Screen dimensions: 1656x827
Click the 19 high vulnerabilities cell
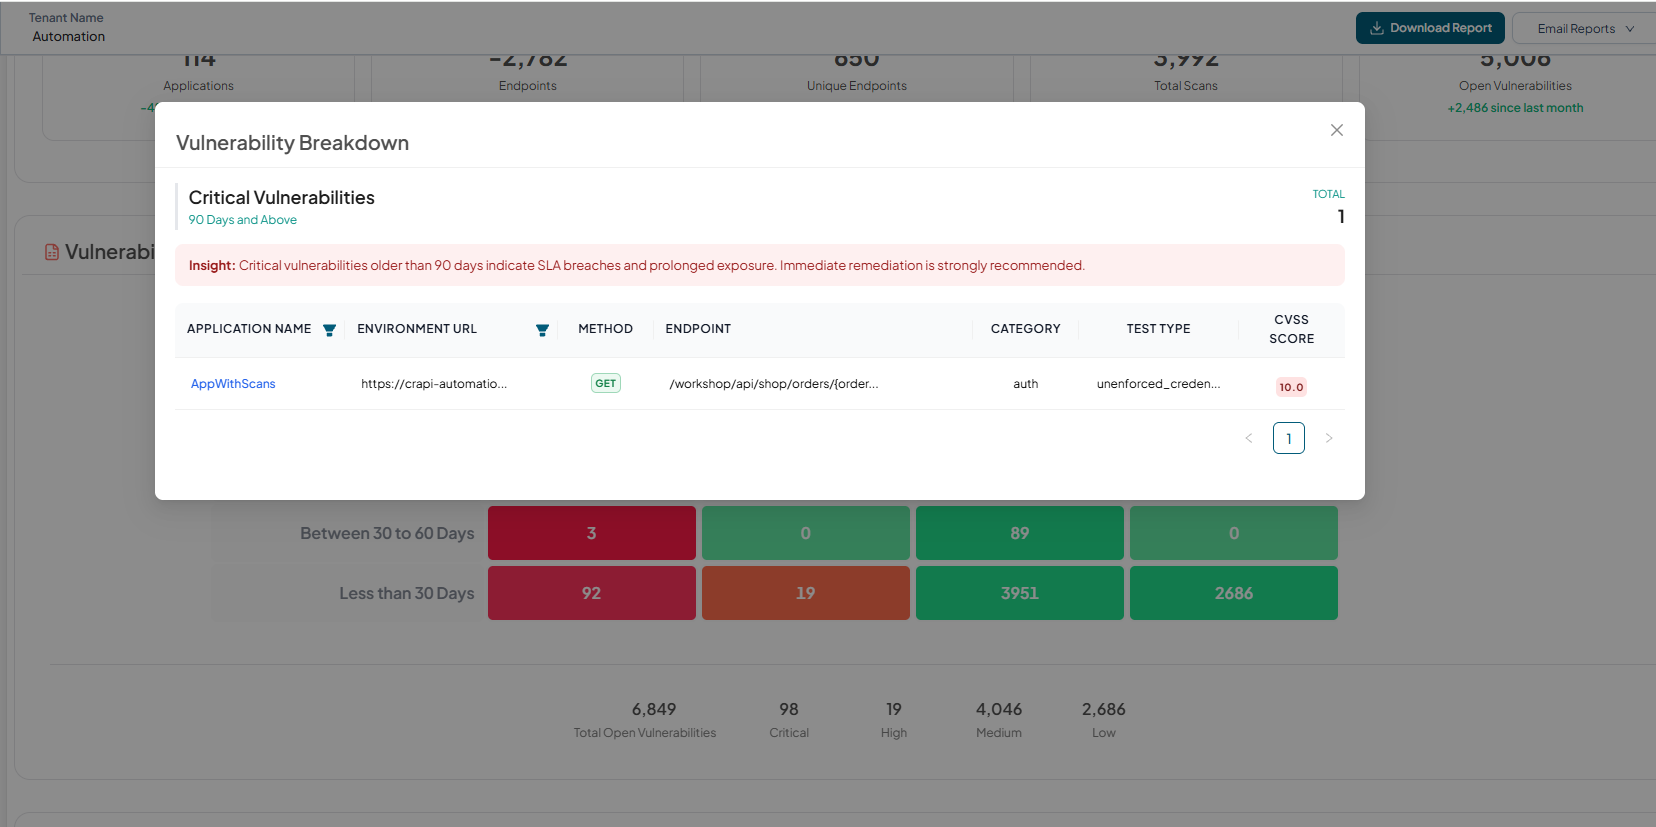tap(806, 593)
